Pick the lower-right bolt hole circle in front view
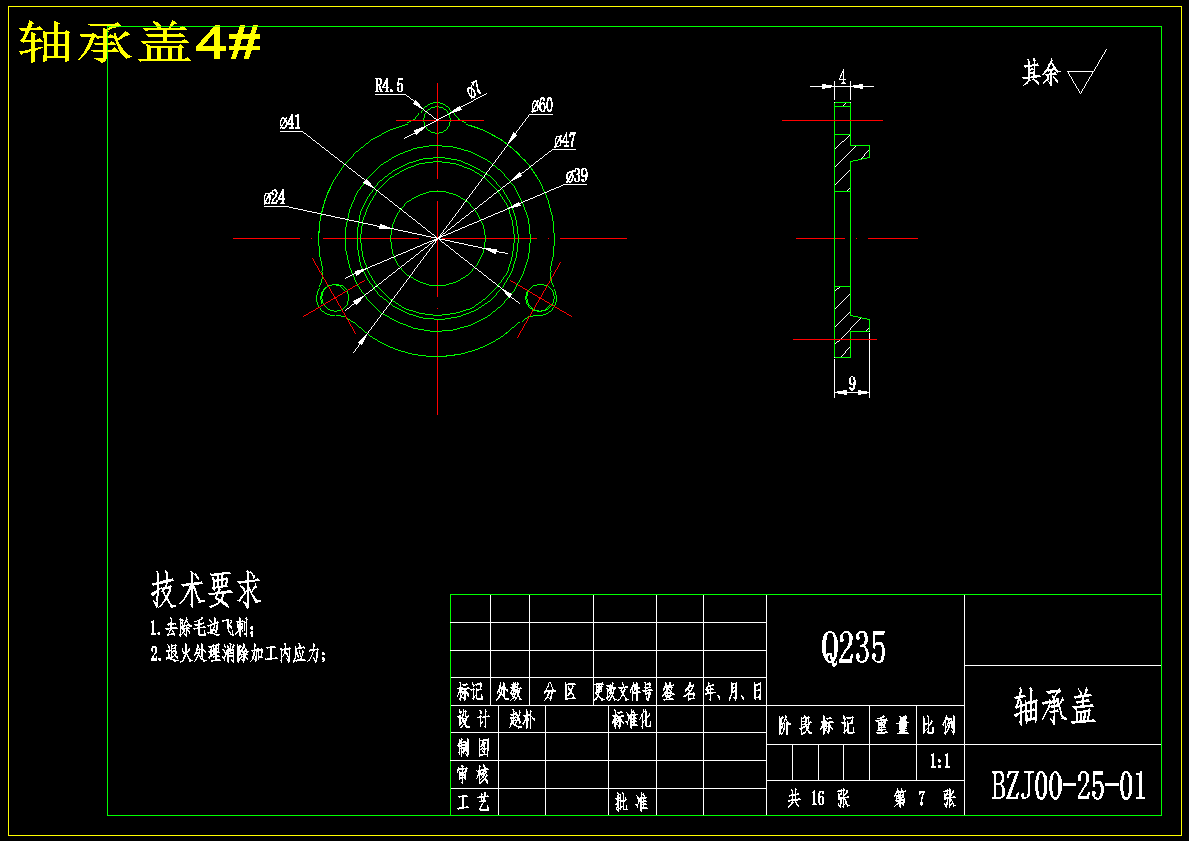The height and width of the screenshot is (841, 1189). click(540, 297)
